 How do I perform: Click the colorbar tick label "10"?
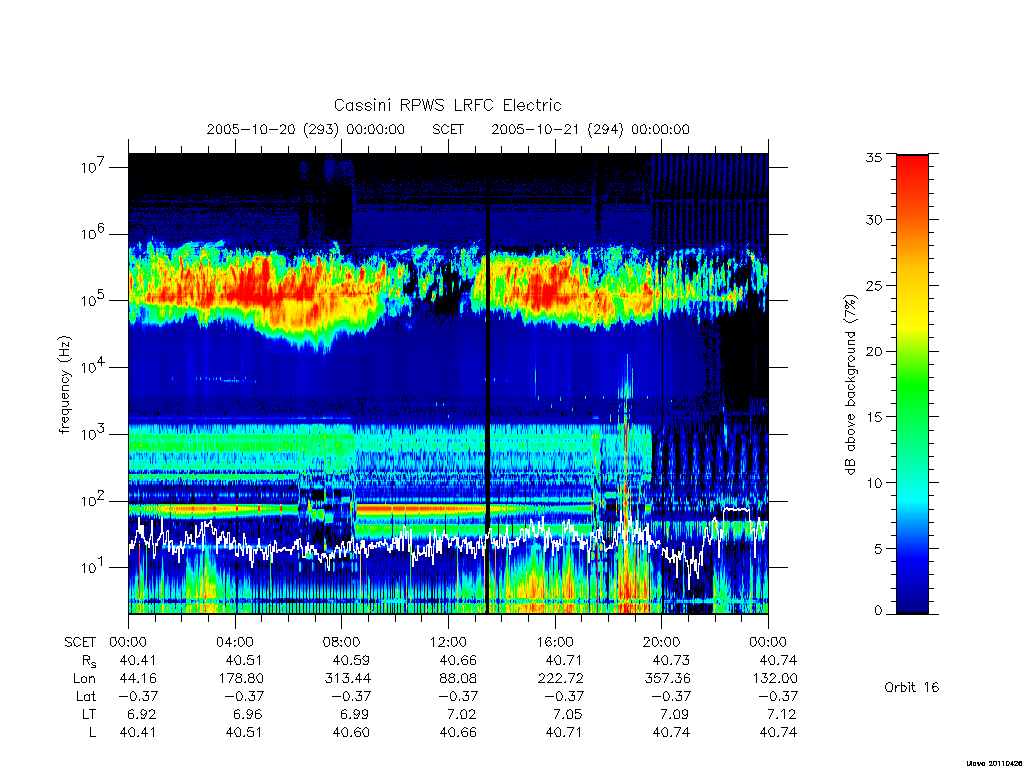coord(873,483)
